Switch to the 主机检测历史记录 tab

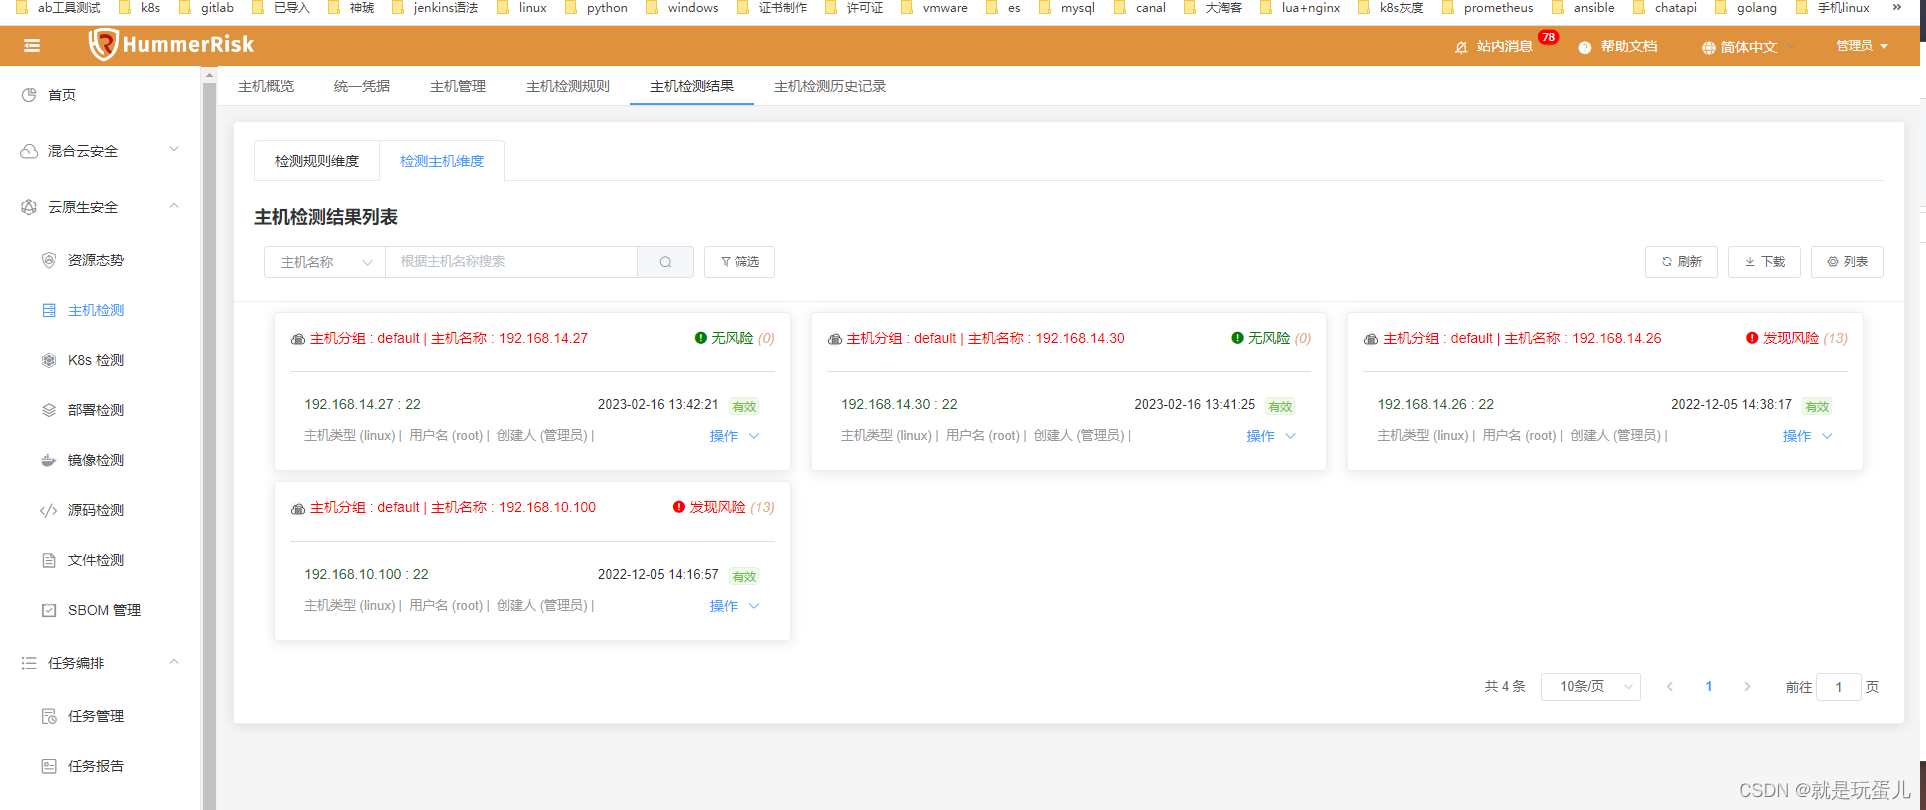[x=830, y=86]
